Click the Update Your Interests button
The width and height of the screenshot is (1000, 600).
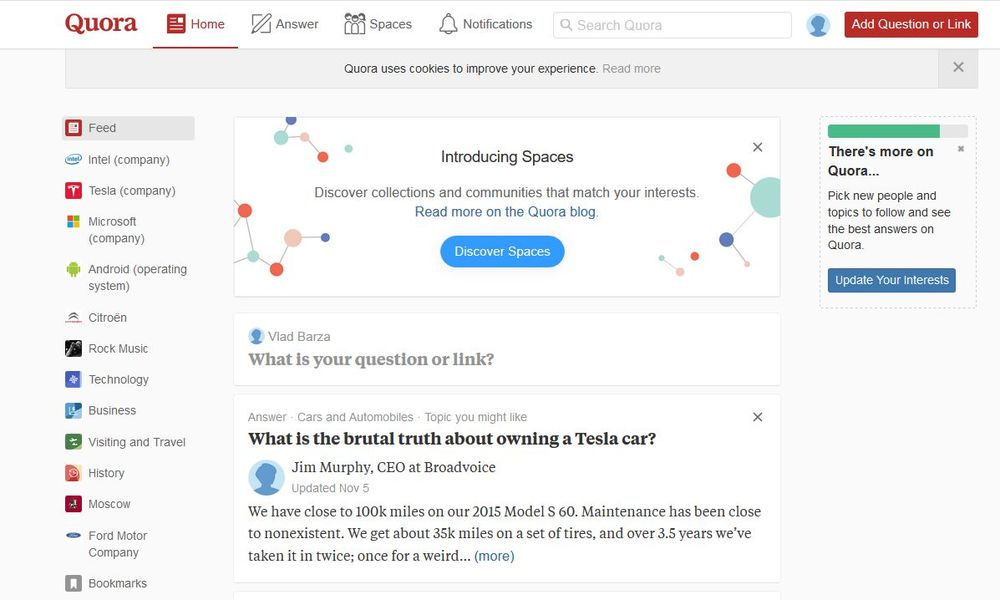[891, 280]
